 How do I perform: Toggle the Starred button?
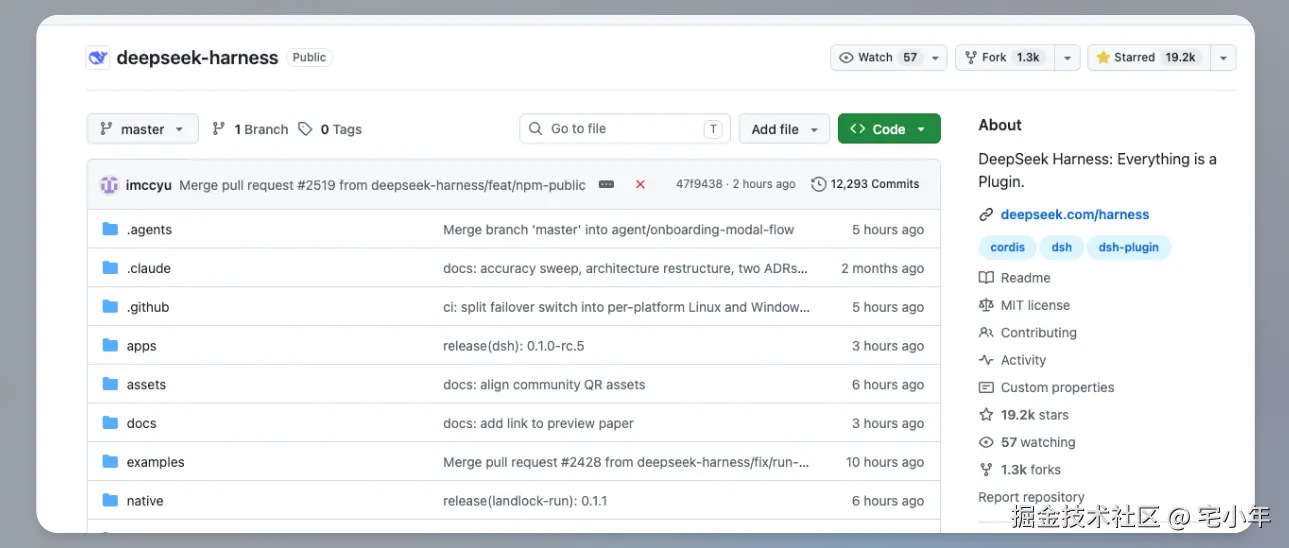1148,58
